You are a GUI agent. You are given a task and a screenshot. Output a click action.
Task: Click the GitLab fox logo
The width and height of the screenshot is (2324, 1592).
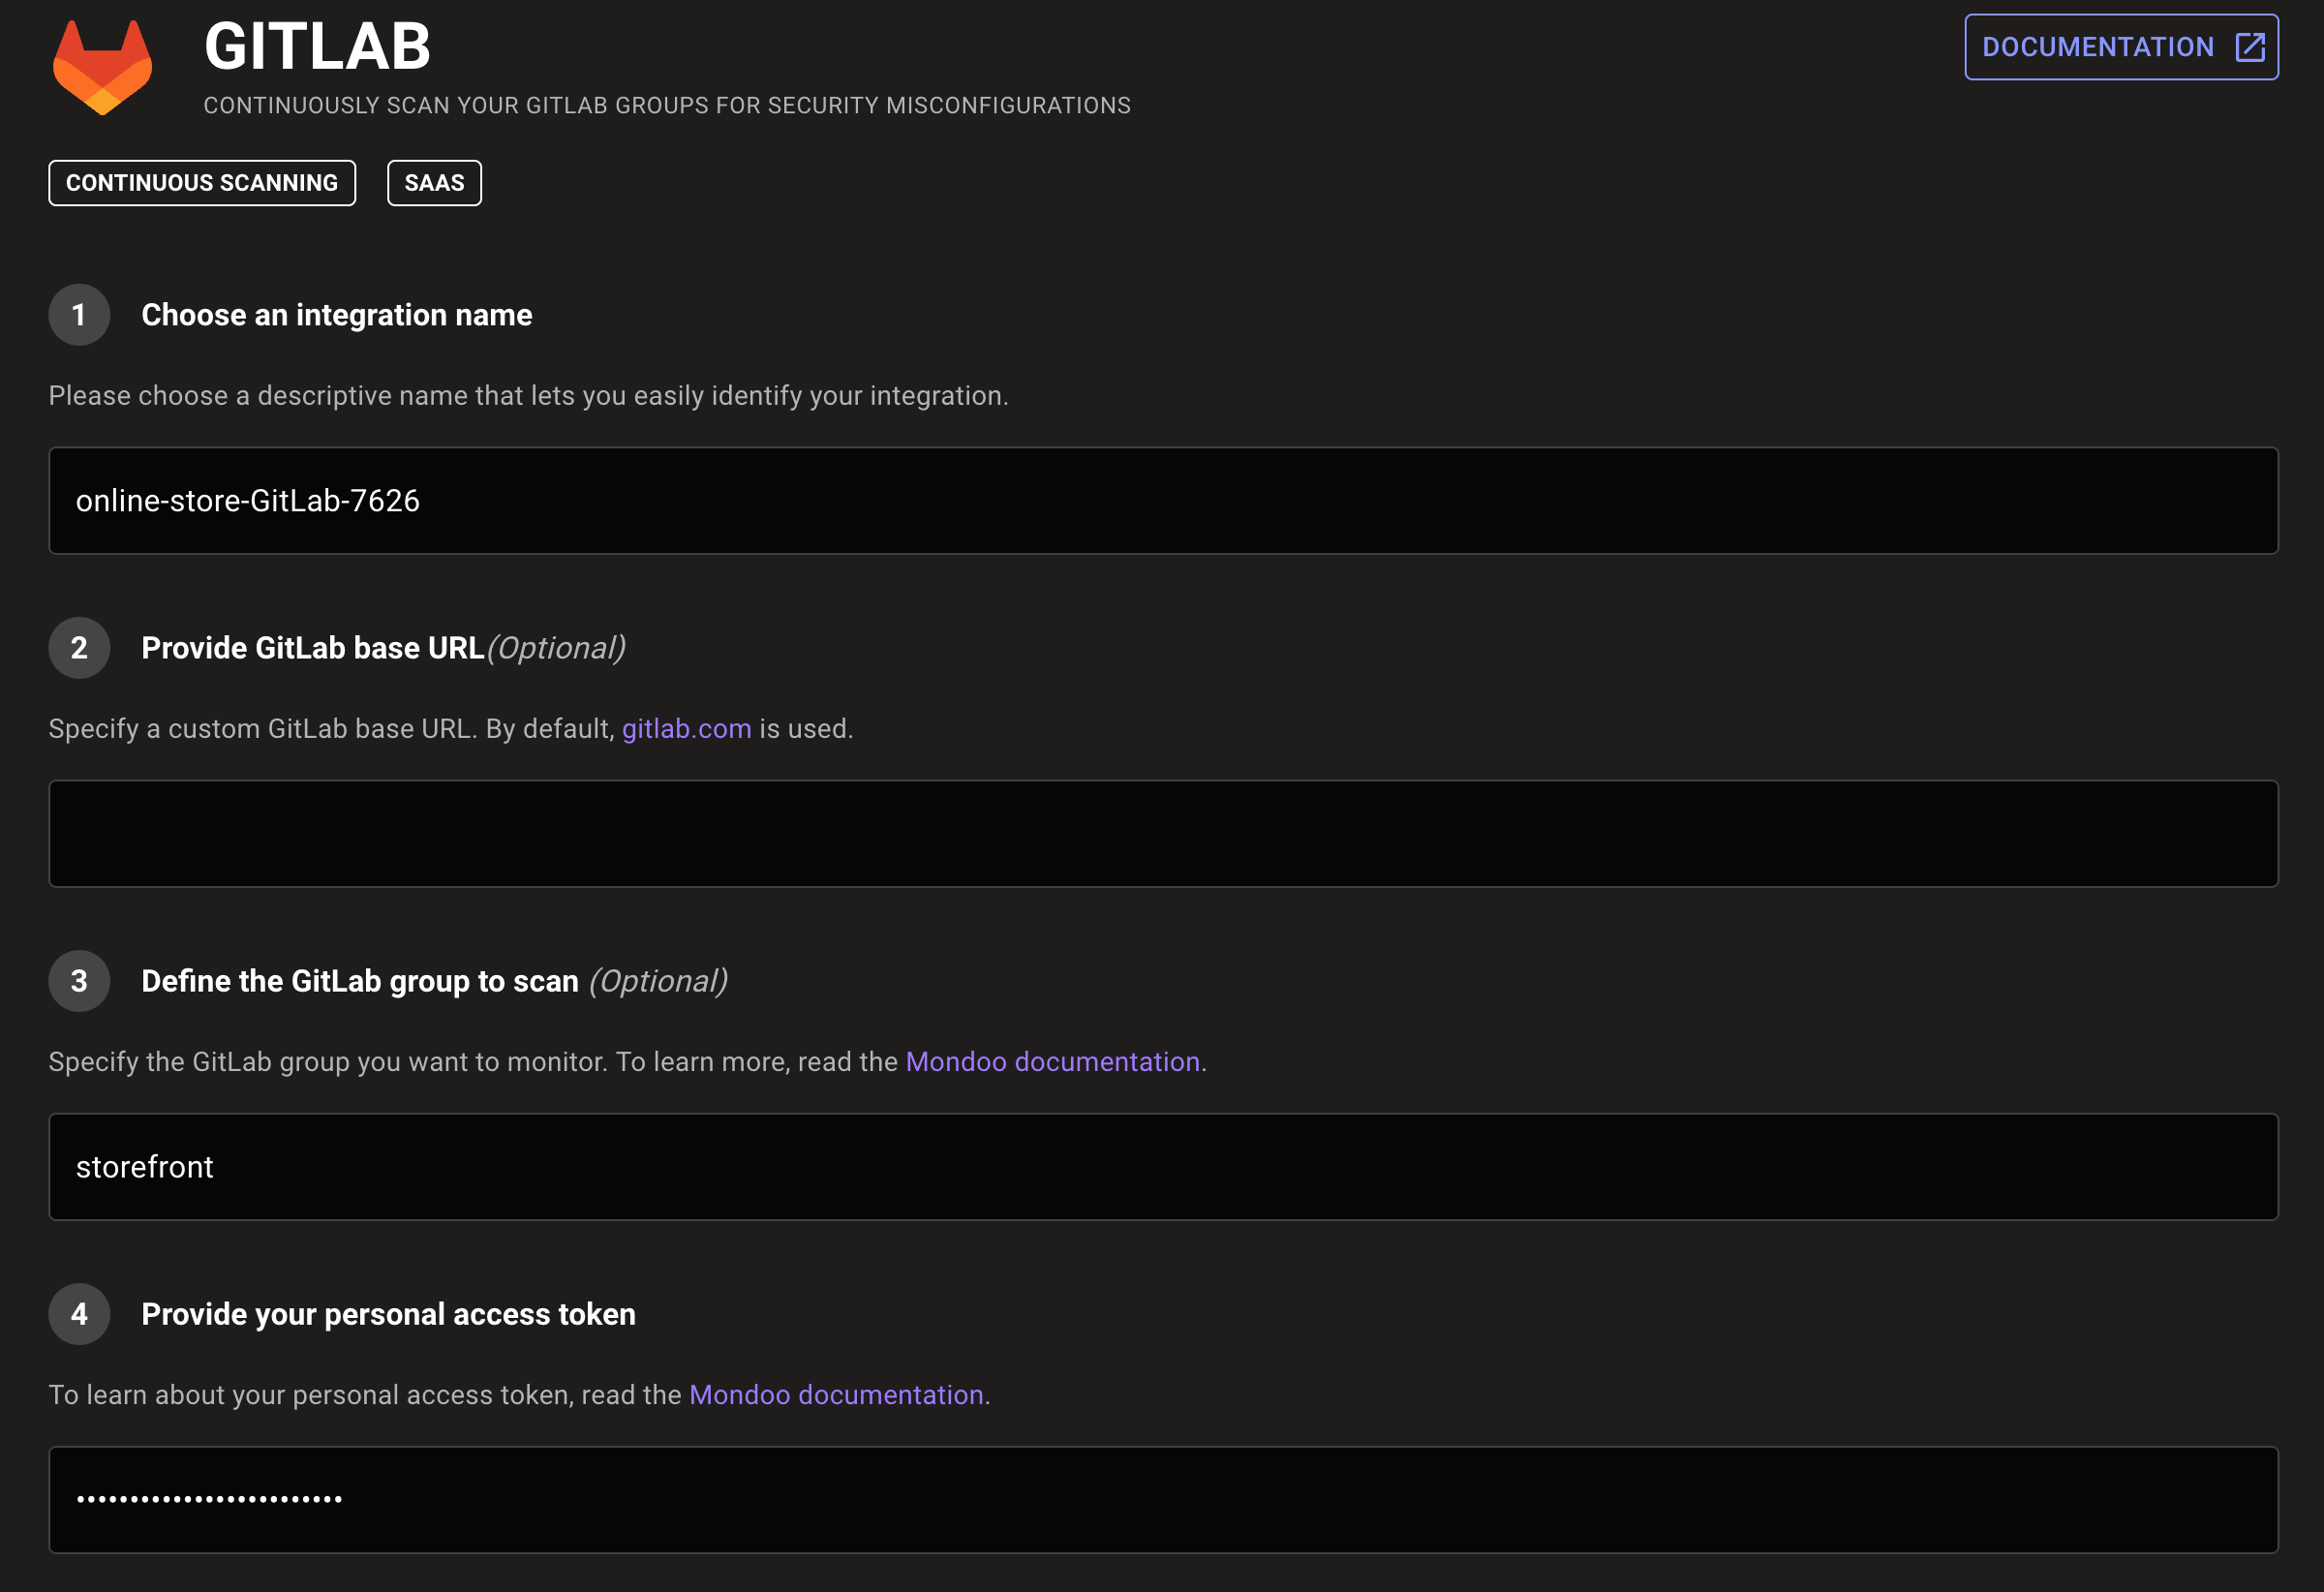pos(102,67)
